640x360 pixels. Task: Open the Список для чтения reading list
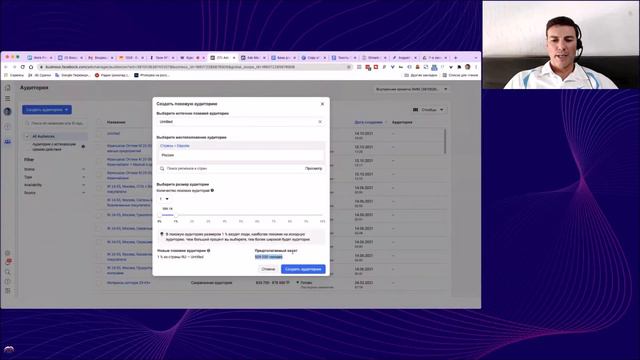[460, 75]
